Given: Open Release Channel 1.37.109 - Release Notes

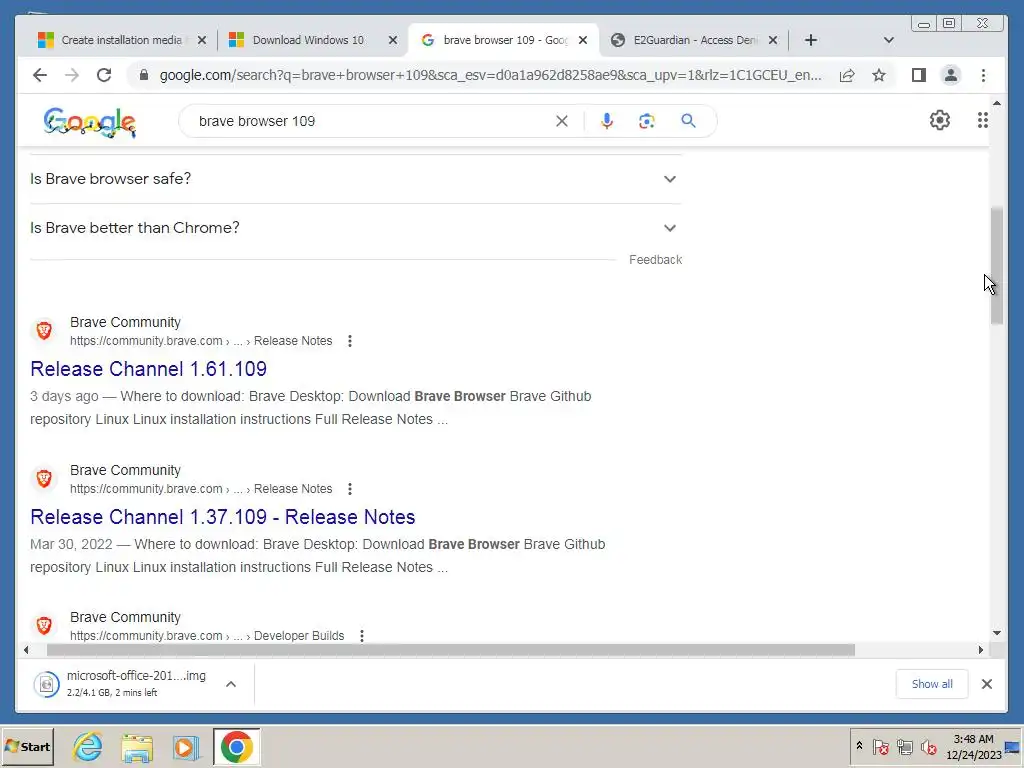Looking at the screenshot, I should click(223, 517).
